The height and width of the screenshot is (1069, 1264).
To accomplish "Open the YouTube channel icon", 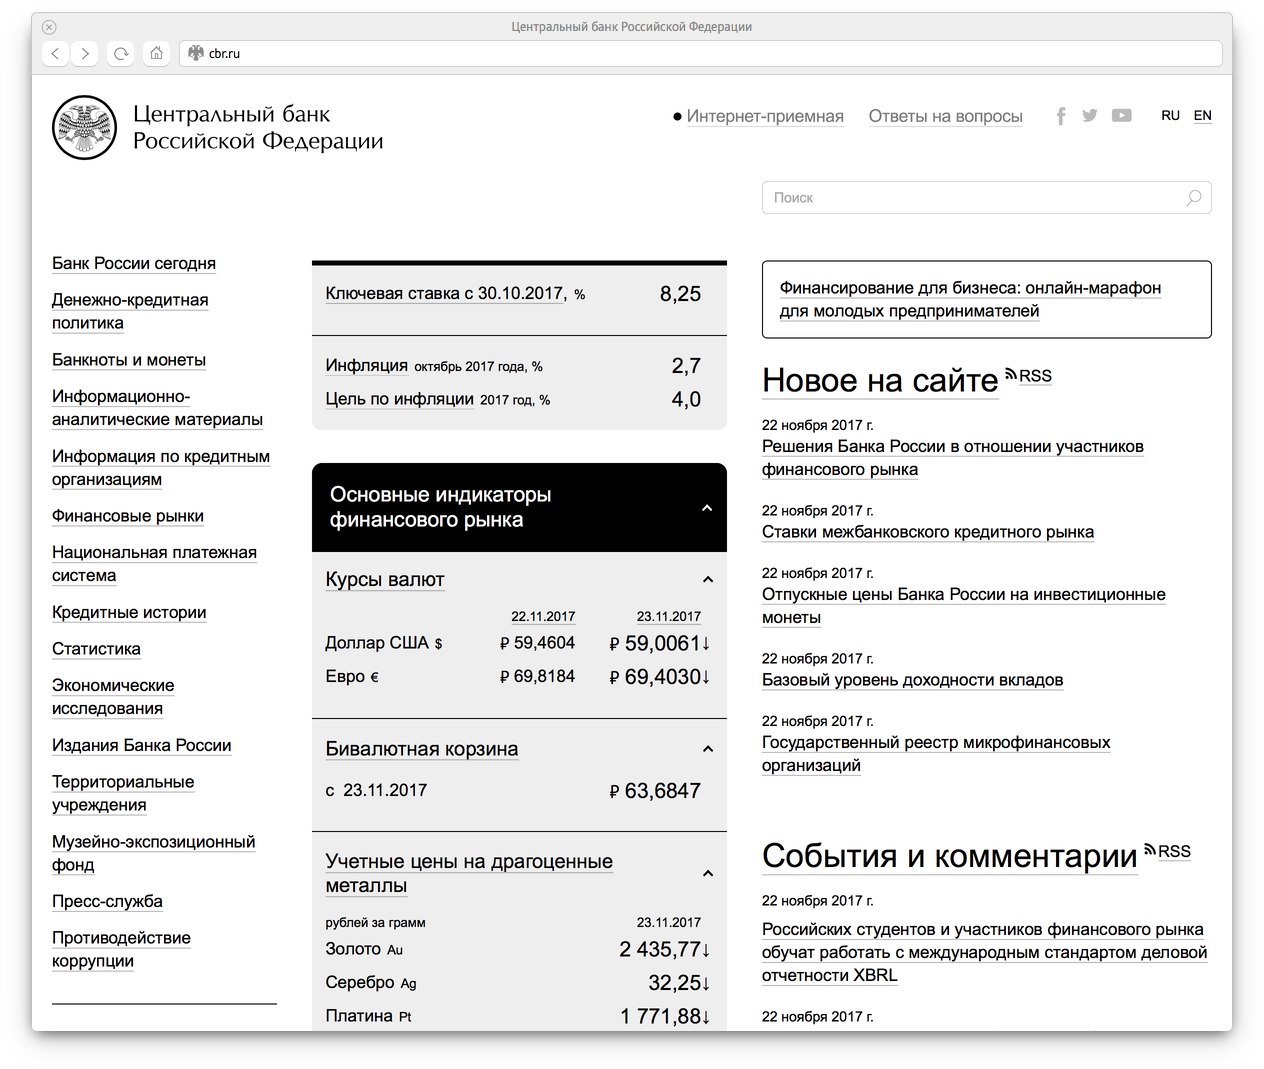I will pos(1122,116).
